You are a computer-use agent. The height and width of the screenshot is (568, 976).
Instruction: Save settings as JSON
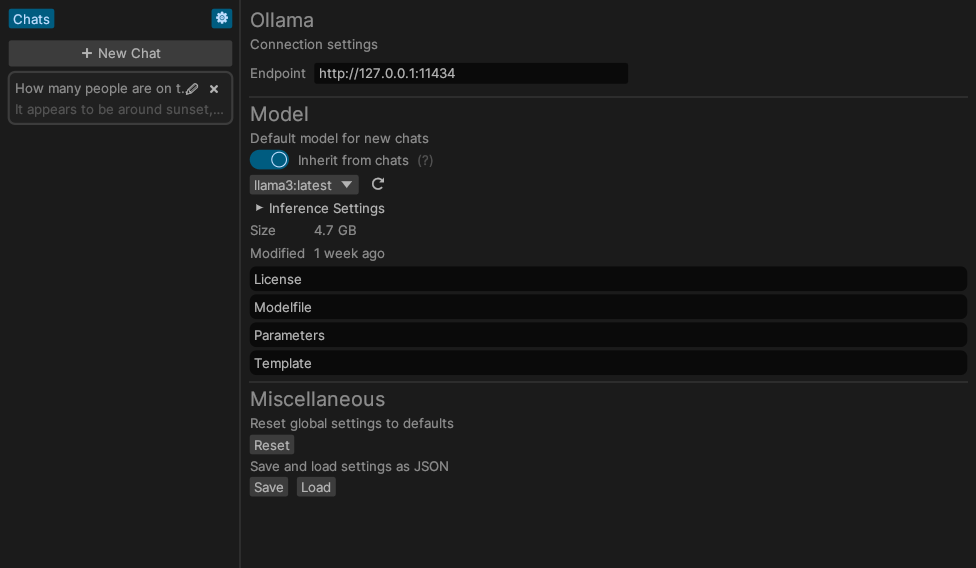click(269, 487)
